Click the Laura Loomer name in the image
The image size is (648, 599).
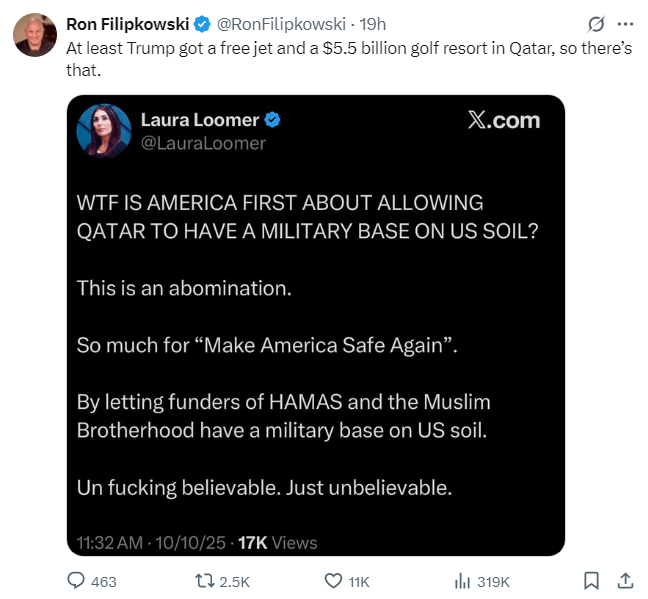point(199,121)
